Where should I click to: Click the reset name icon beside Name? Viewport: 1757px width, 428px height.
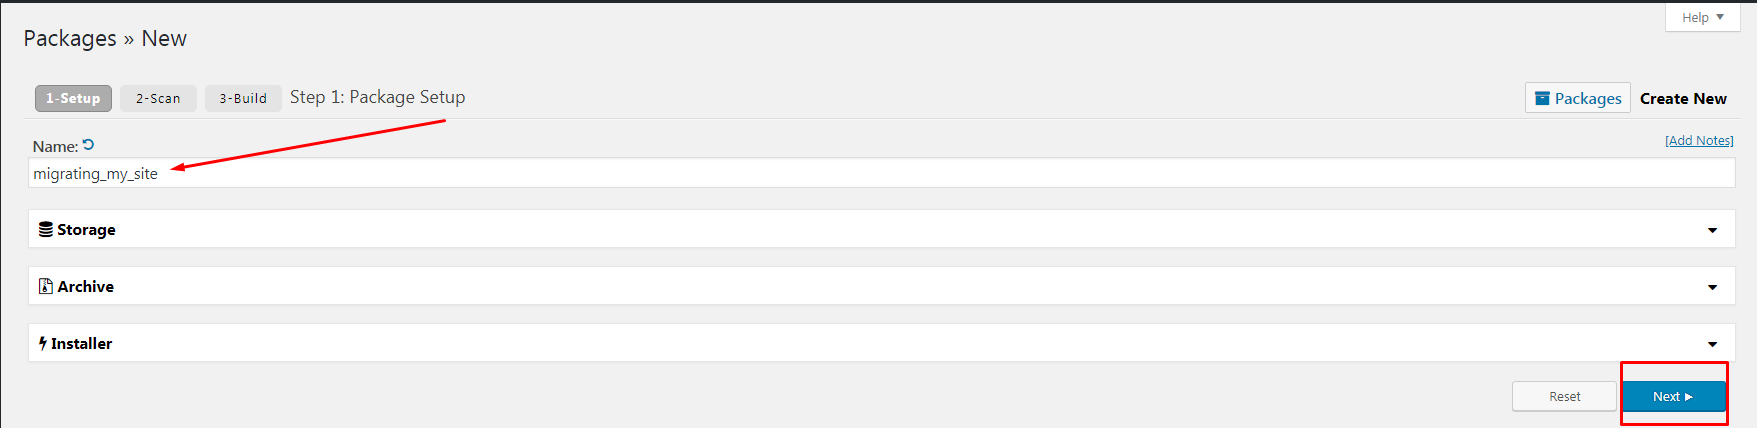(88, 145)
